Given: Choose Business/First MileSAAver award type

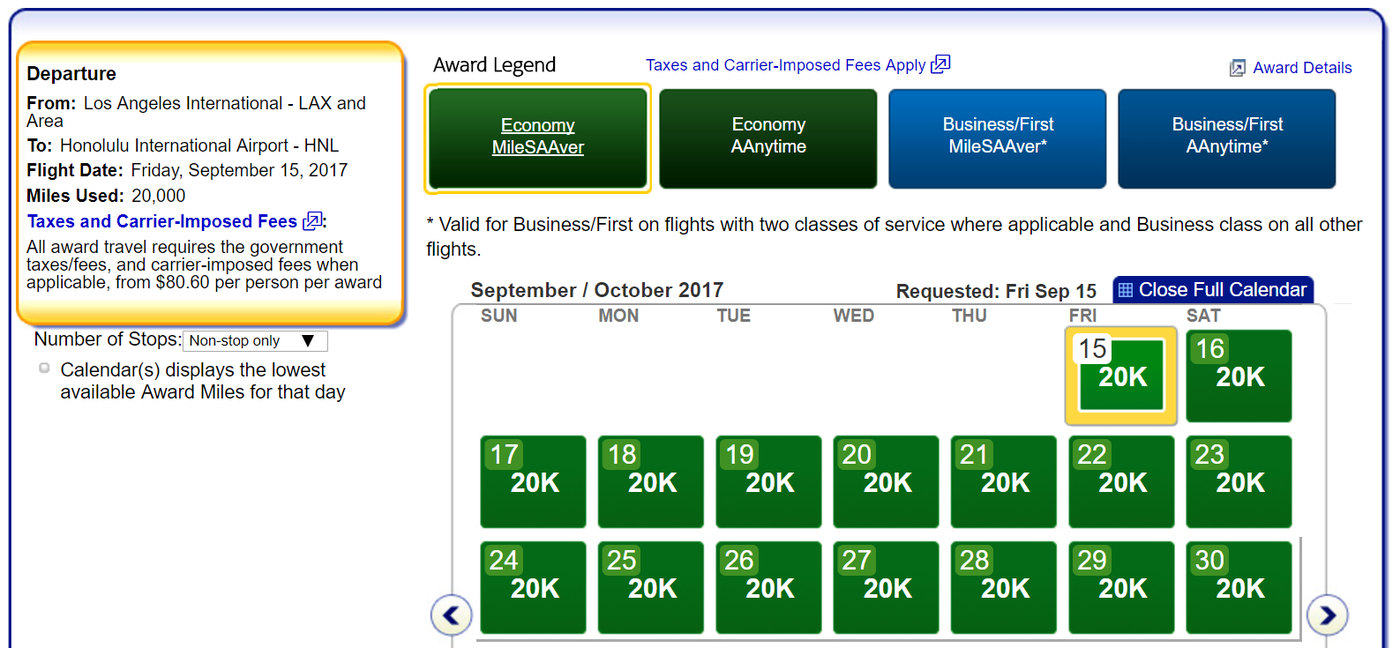Looking at the screenshot, I should coord(997,137).
